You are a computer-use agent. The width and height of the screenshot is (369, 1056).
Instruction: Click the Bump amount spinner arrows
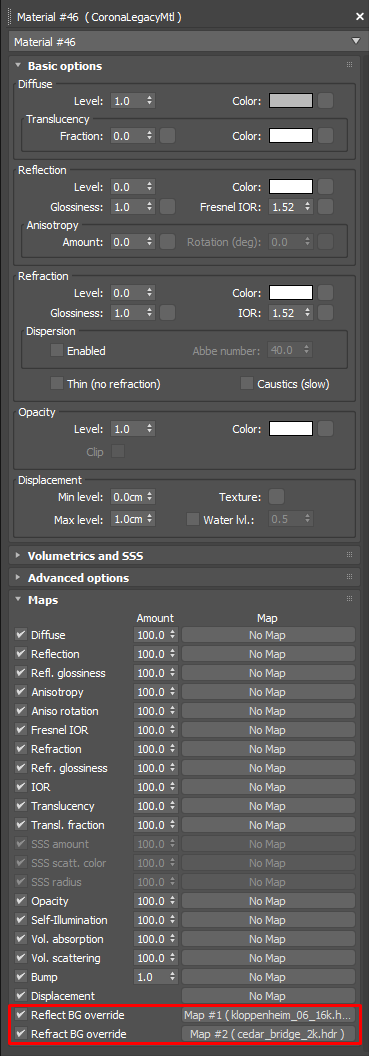tap(173, 977)
